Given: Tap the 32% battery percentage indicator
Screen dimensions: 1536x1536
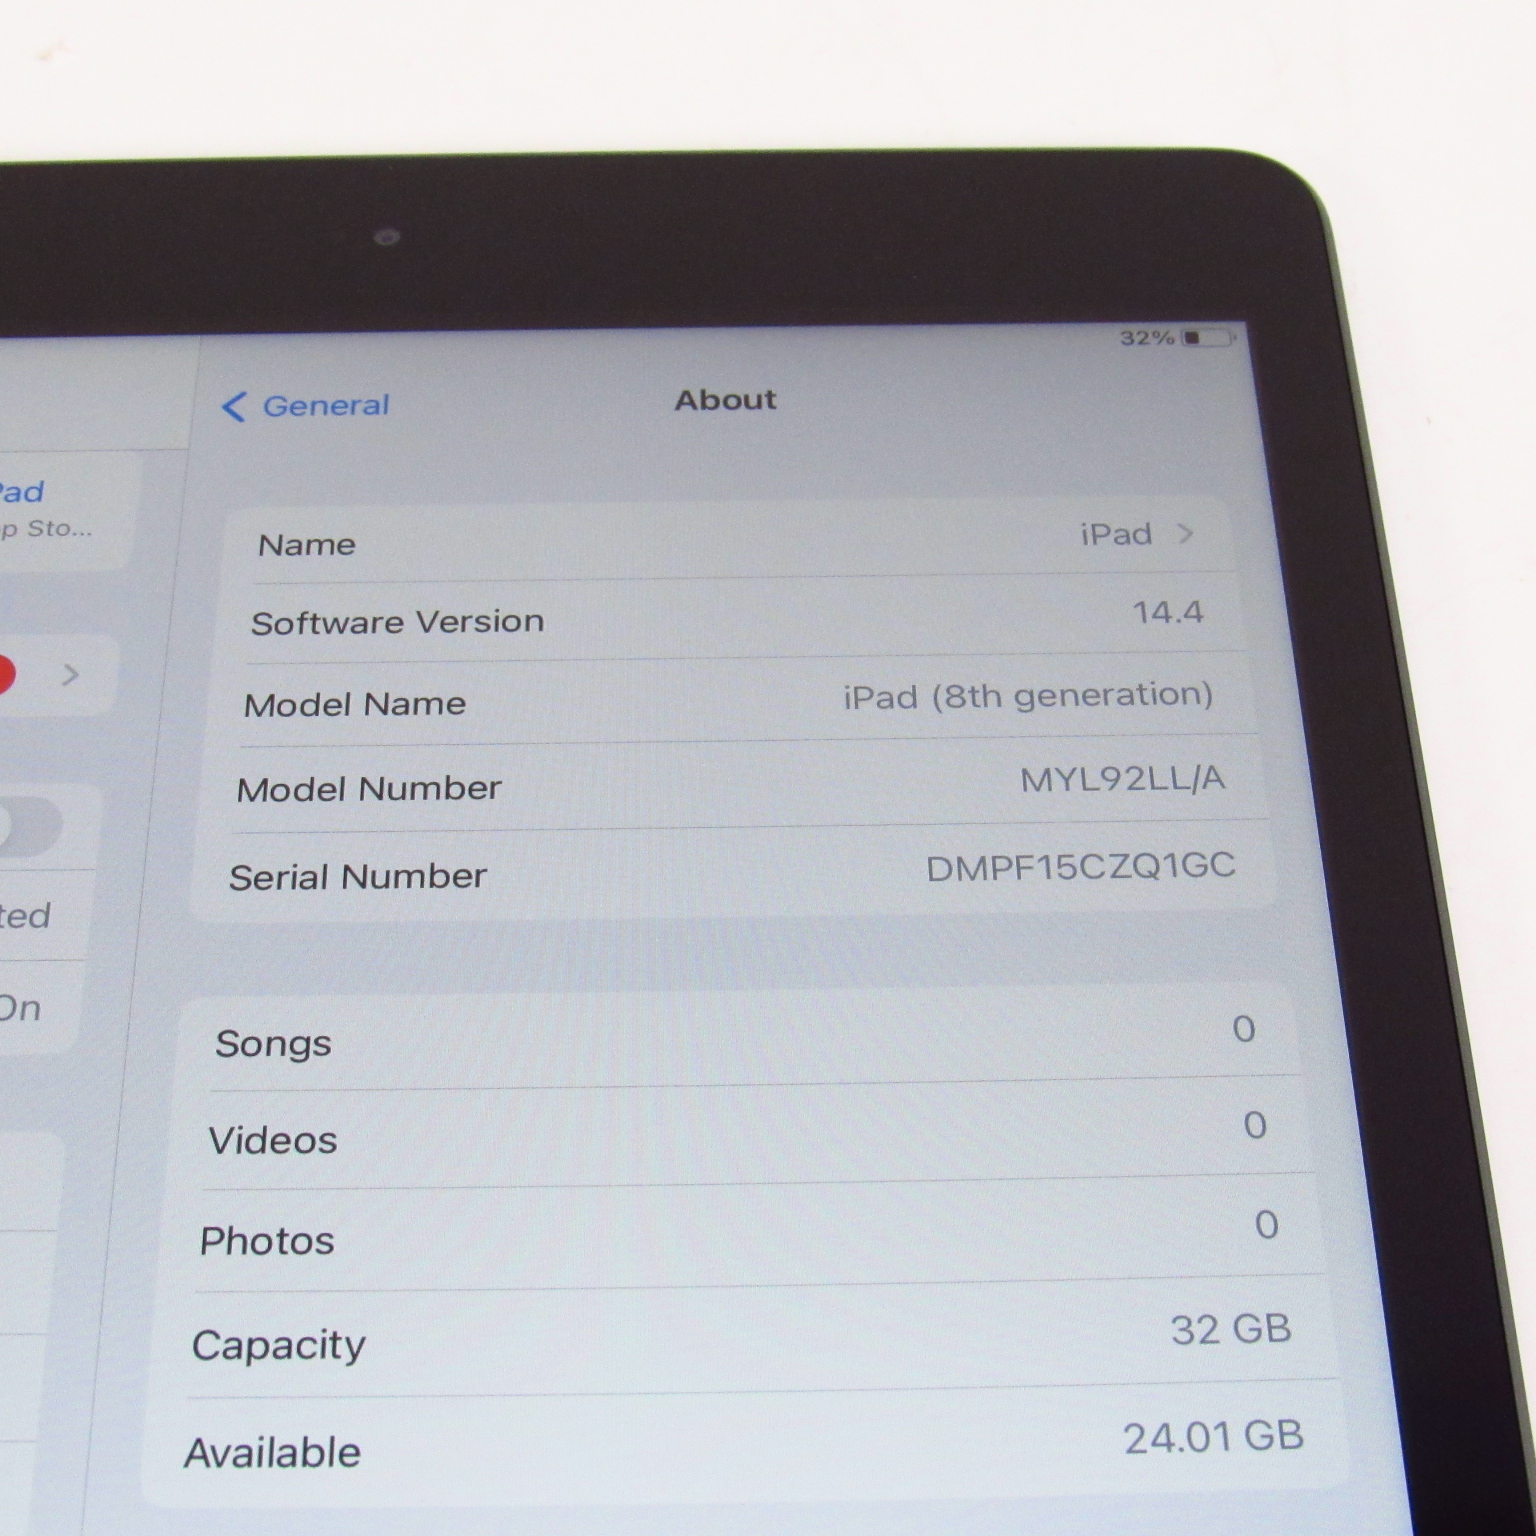Looking at the screenshot, I should pyautogui.click(x=1146, y=338).
